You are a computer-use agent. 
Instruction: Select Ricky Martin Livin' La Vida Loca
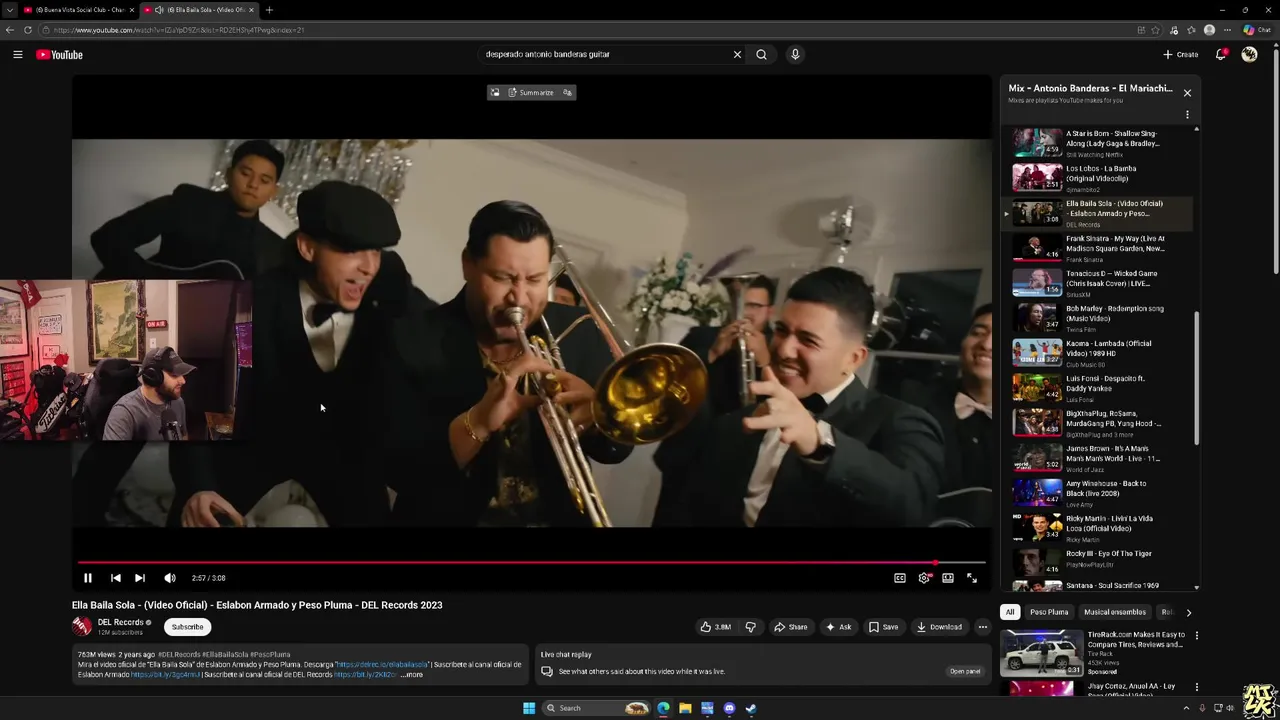point(1098,528)
